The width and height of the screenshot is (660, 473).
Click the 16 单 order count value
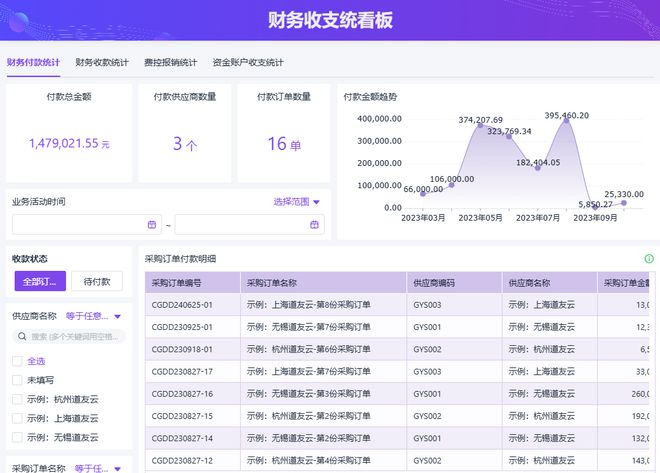click(285, 144)
